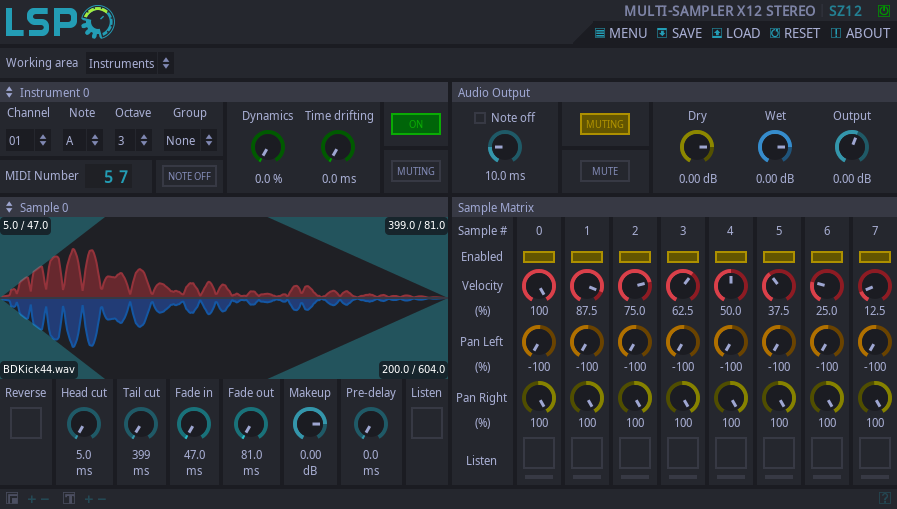
Task: Open the Octave 3 dropdown
Action: pos(133,140)
